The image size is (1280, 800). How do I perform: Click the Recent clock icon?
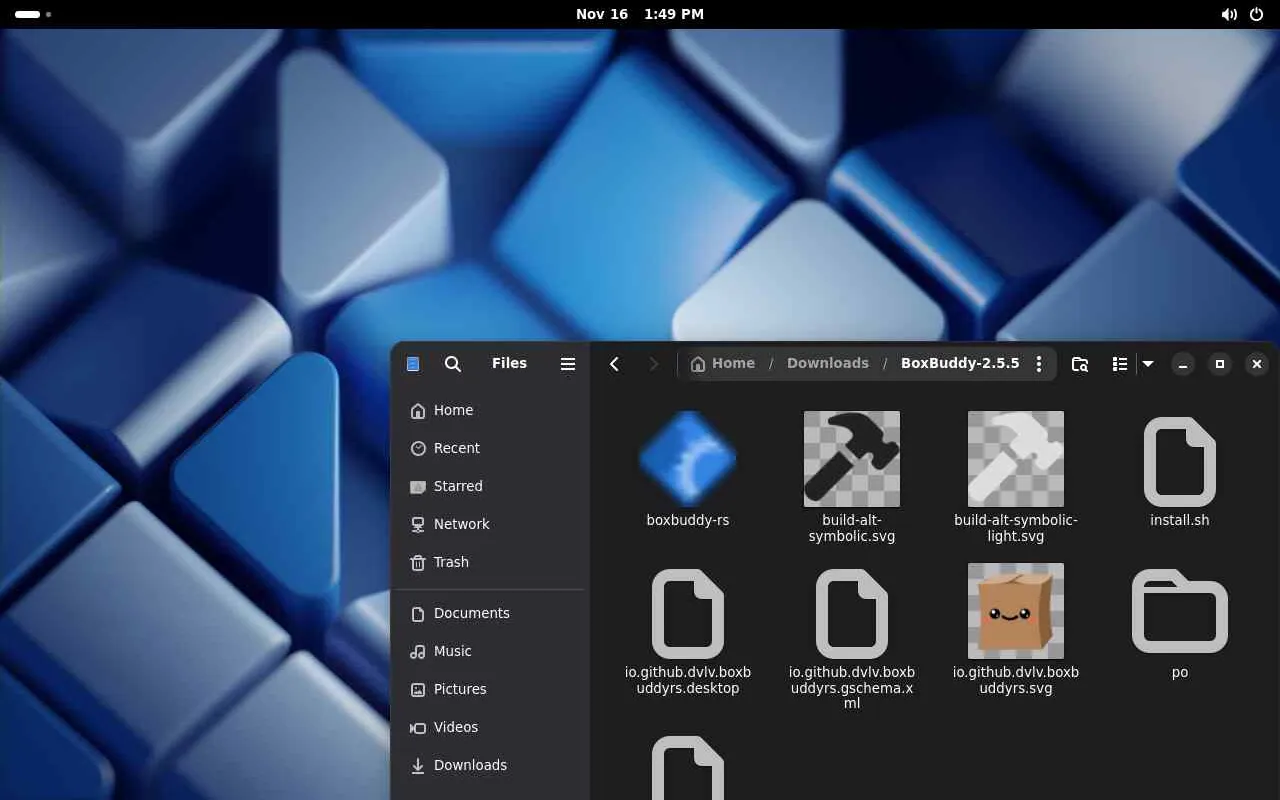[x=418, y=449]
